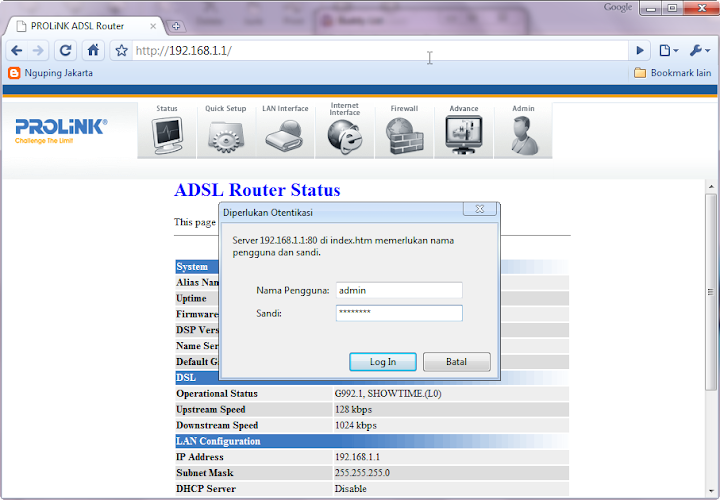This screenshot has height=500, width=720.
Task: Click the Upstream Speed 128 kbps value
Action: [353, 410]
